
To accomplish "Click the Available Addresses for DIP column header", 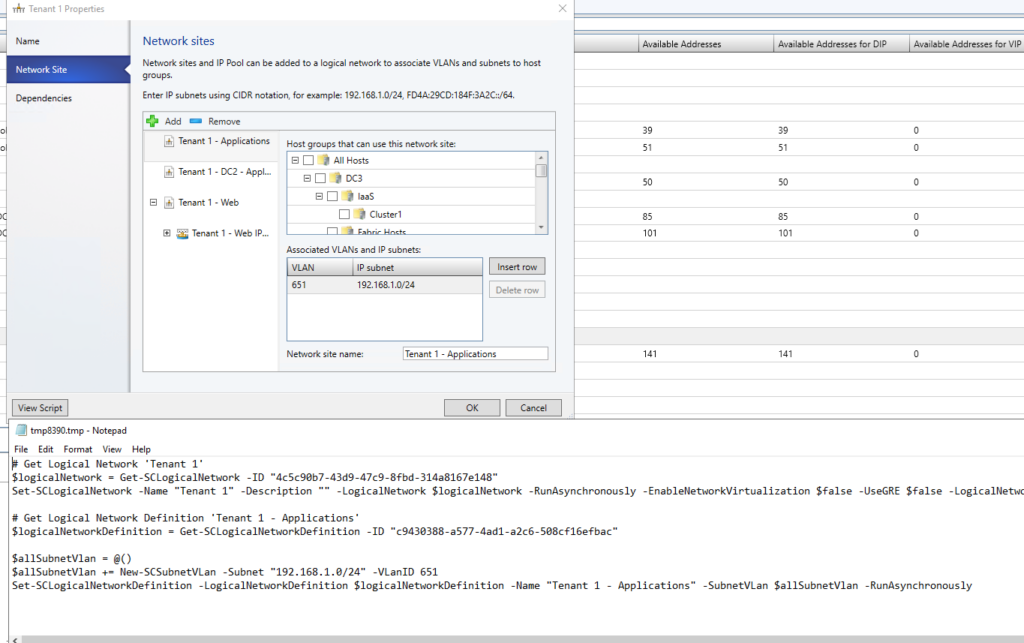I will (841, 44).
